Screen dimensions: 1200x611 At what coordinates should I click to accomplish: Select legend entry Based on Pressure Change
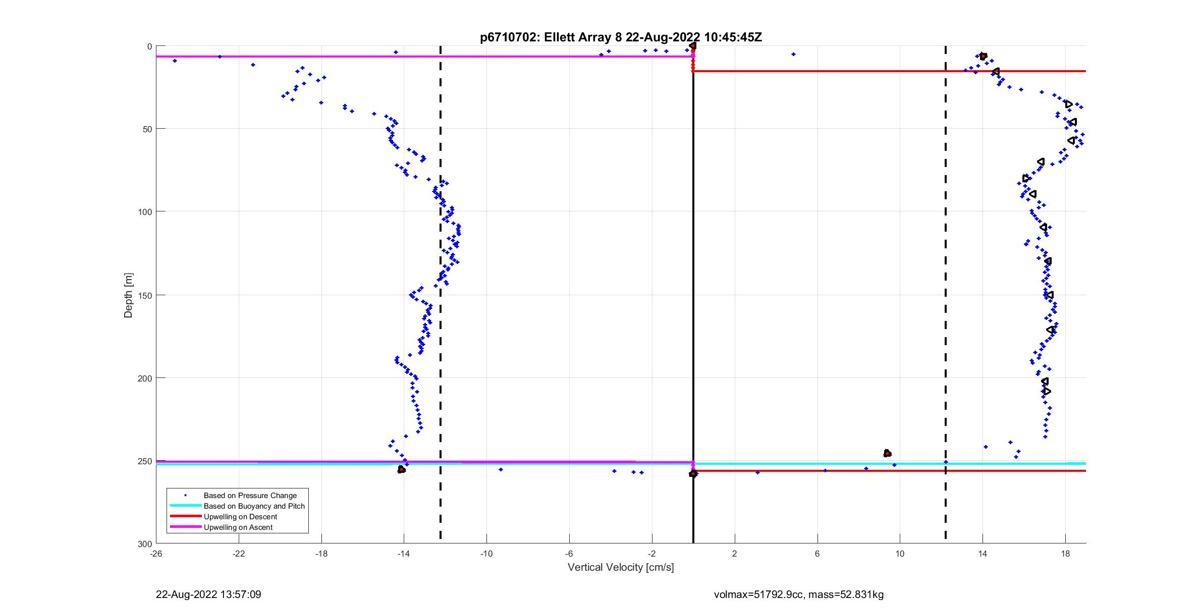tap(250, 495)
